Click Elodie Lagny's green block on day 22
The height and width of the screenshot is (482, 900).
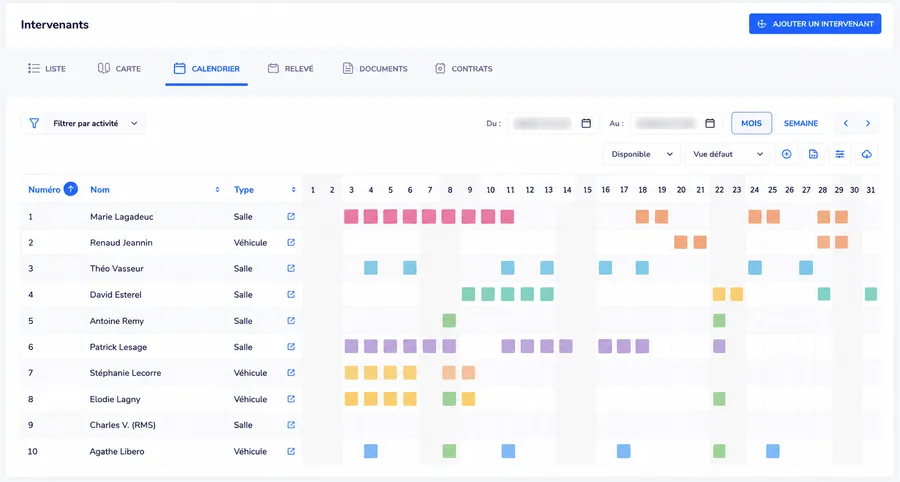coord(719,398)
